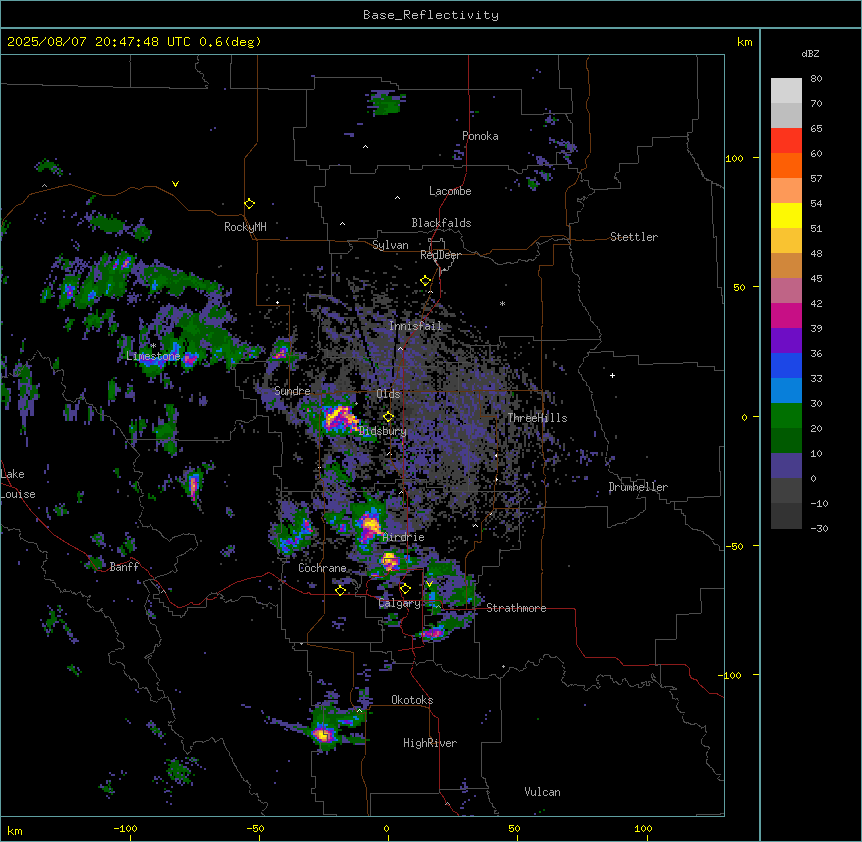This screenshot has height=842, width=862.
Task: Select the bright green 20-30 dBZ legend swatch
Action: 786,416
